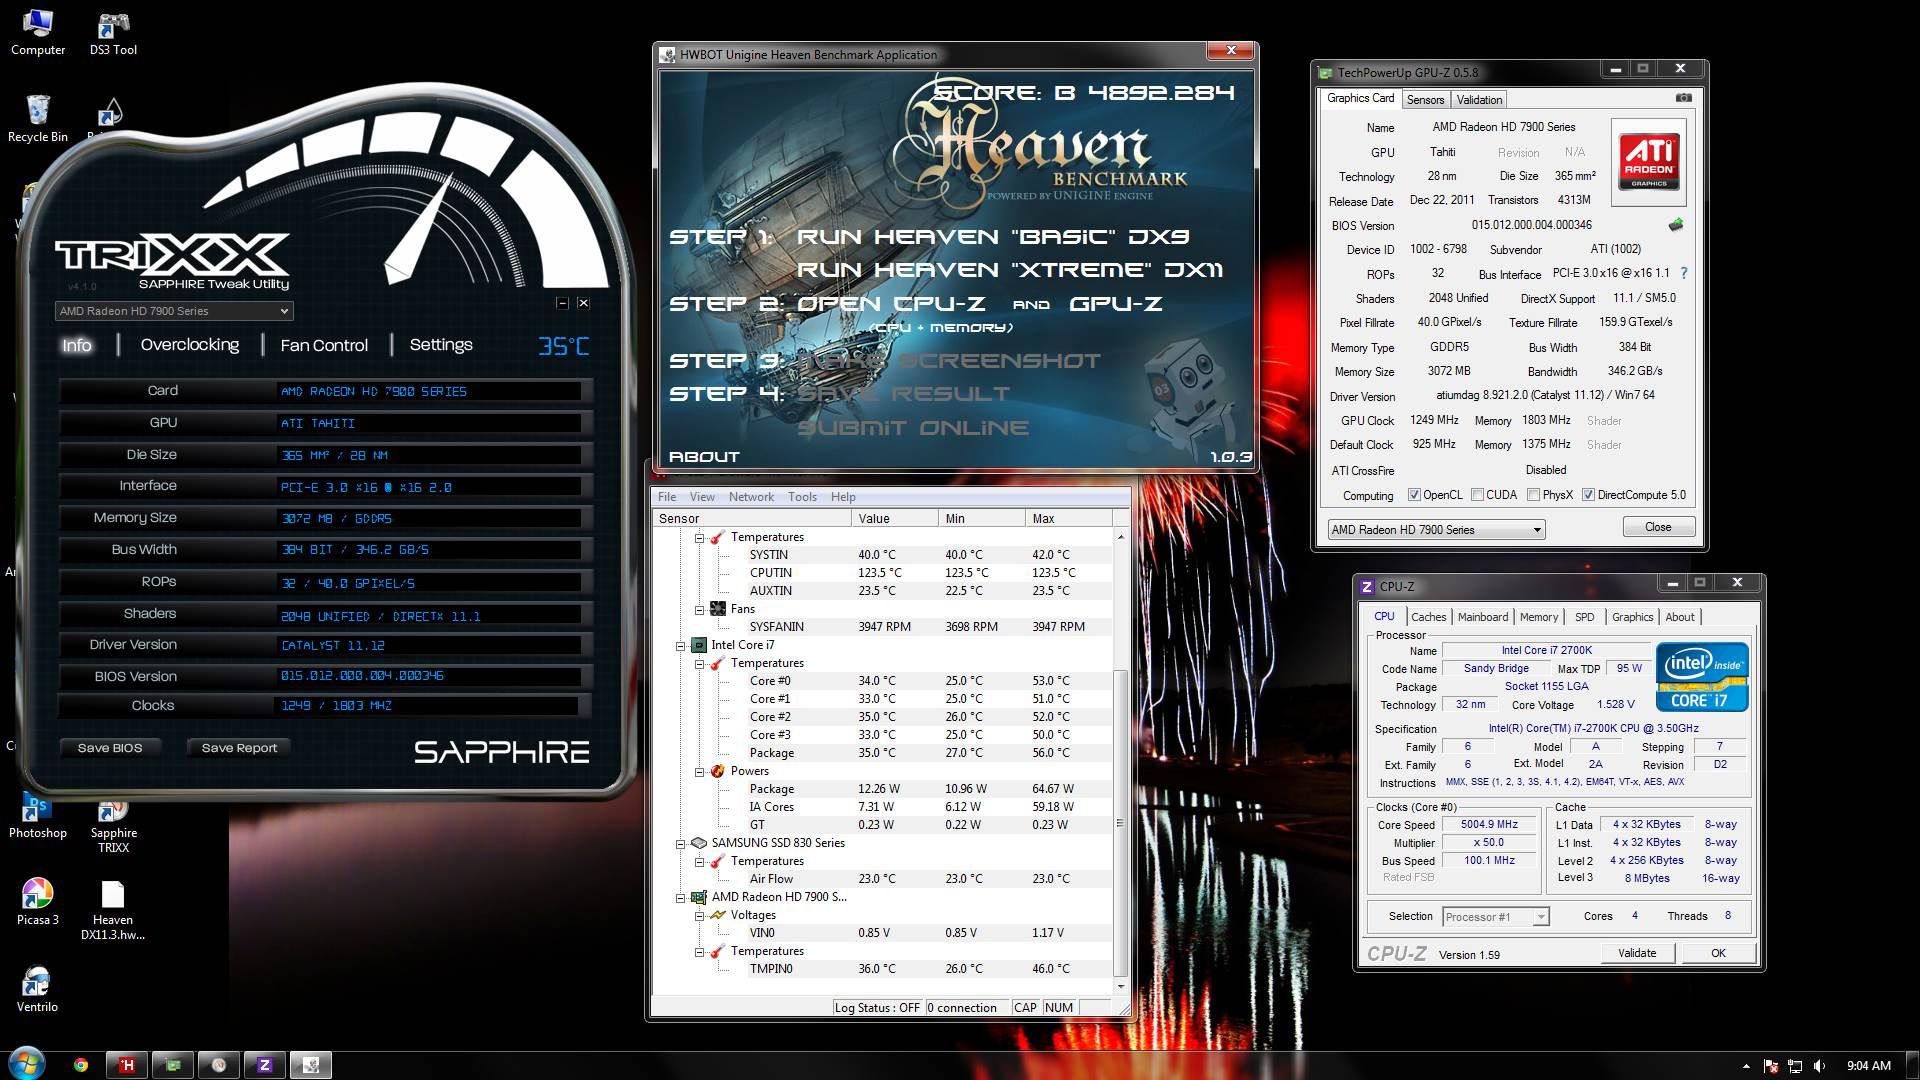Viewport: 1920px width, 1080px height.
Task: Select the CPU-Z taskbar icon
Action: pos(264,1065)
